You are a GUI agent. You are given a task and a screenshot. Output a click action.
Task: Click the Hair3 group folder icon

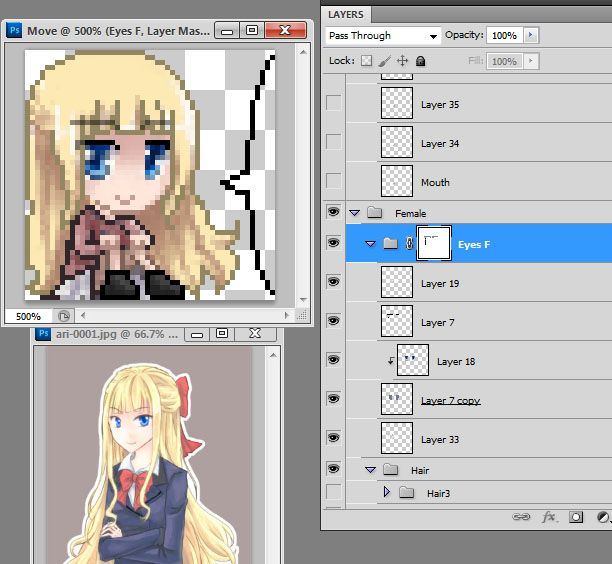tap(406, 493)
